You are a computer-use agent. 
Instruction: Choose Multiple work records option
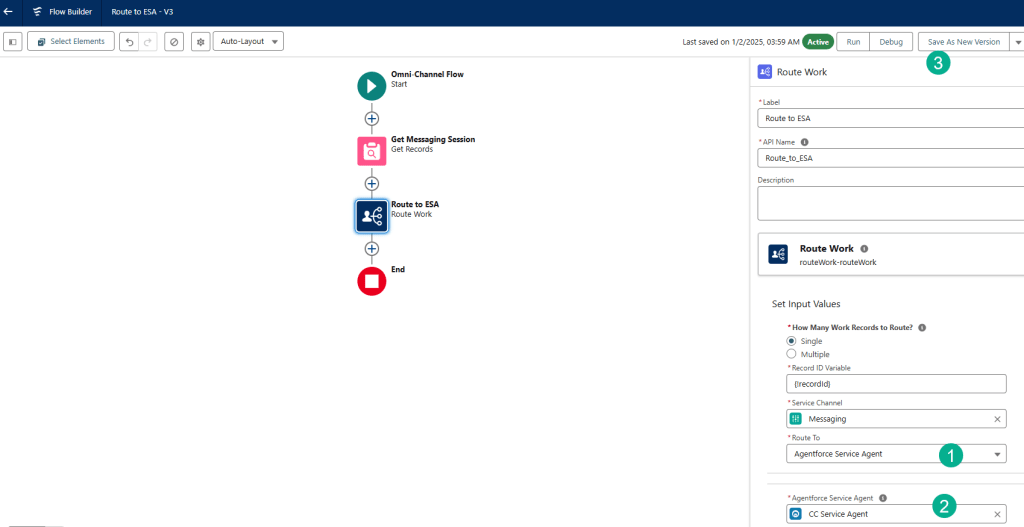pos(792,354)
